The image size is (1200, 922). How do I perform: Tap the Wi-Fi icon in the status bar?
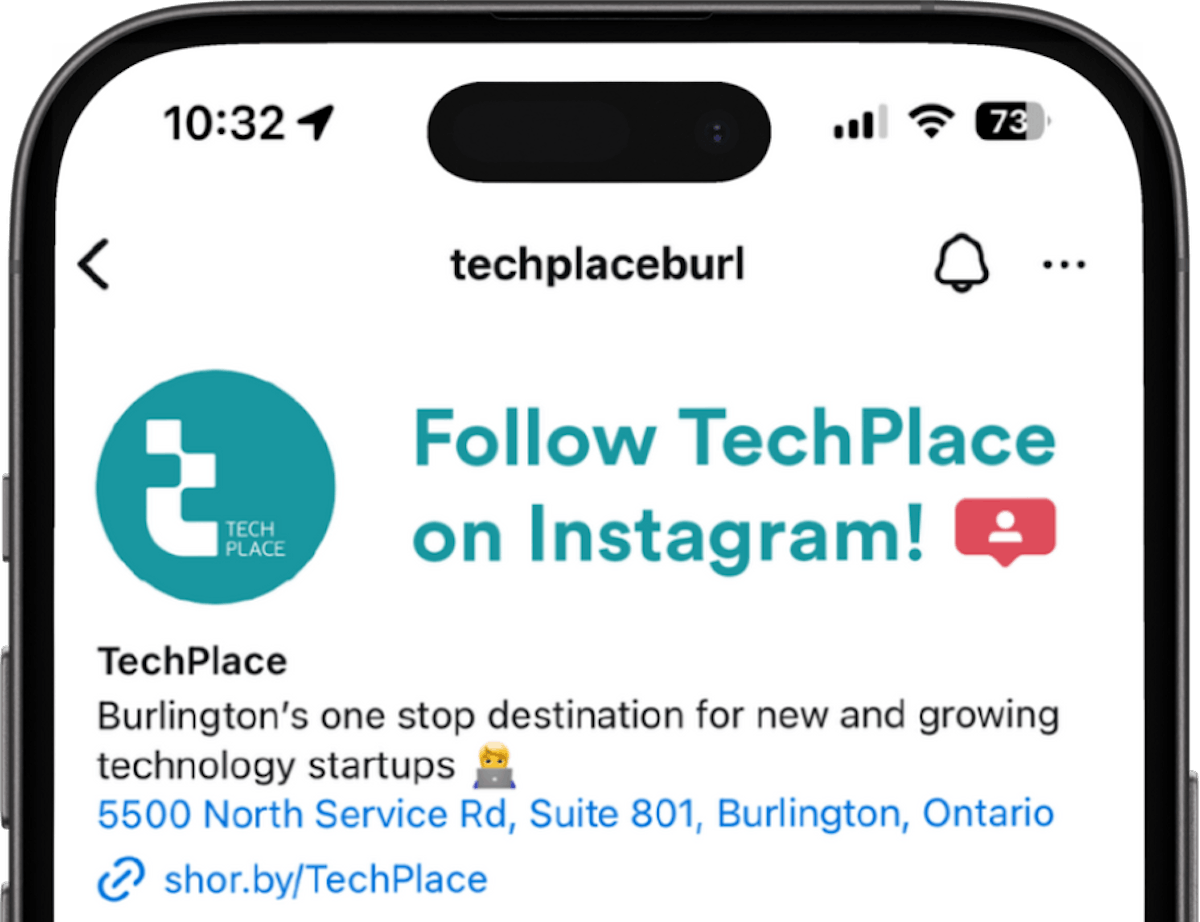pyautogui.click(x=929, y=122)
